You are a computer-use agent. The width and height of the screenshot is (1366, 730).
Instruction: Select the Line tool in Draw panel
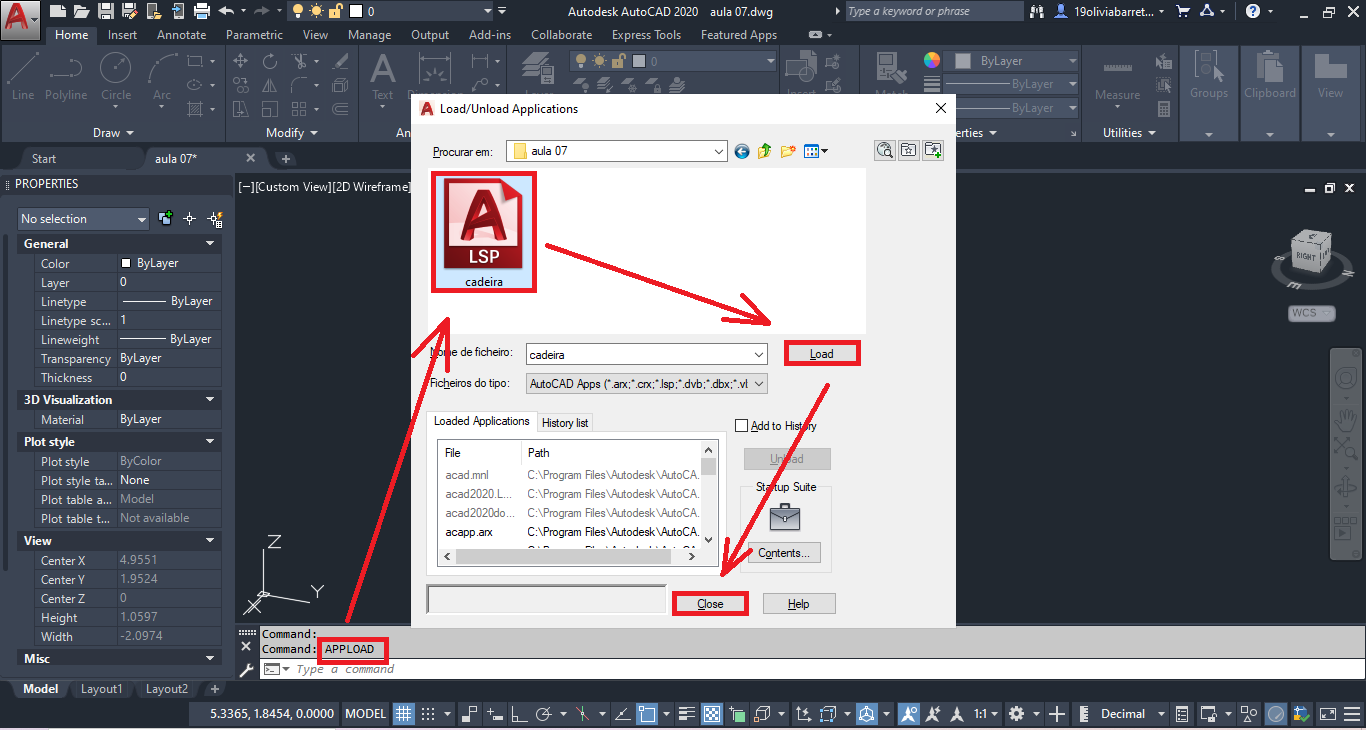(23, 76)
